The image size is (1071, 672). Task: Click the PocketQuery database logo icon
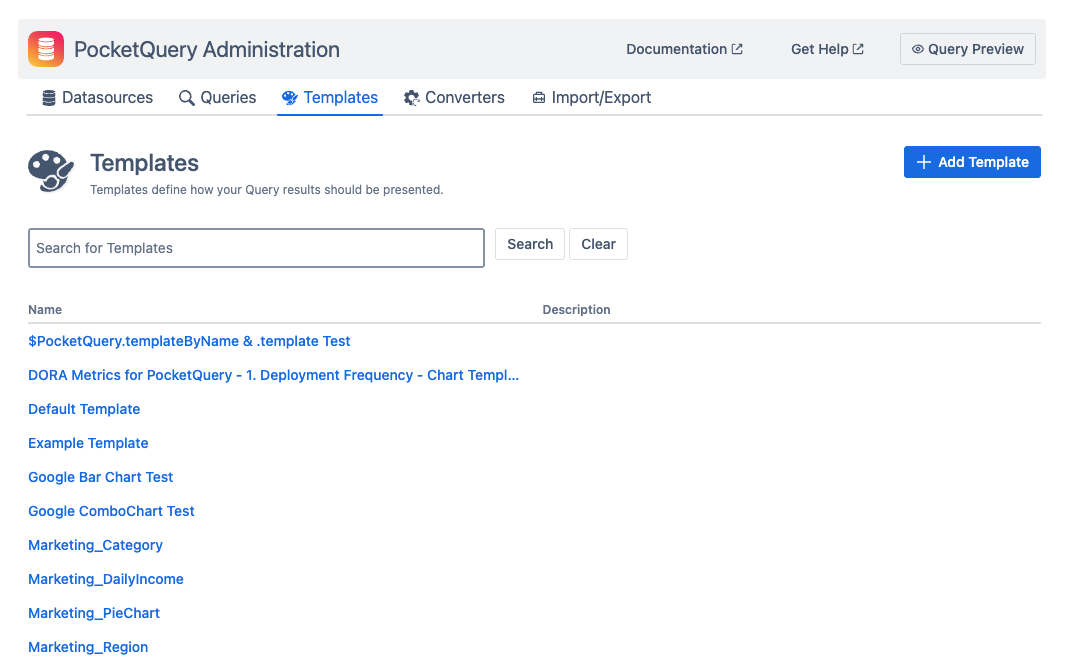tap(44, 48)
